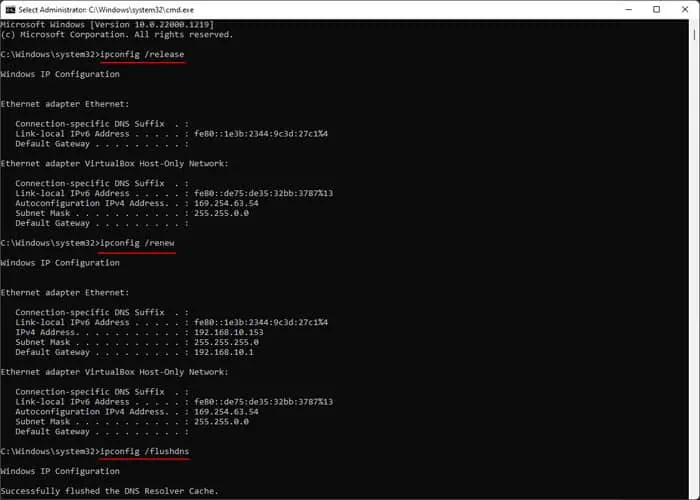Close the Command Prompt window
Image resolution: width=700 pixels, height=500 pixels.
(685, 9)
